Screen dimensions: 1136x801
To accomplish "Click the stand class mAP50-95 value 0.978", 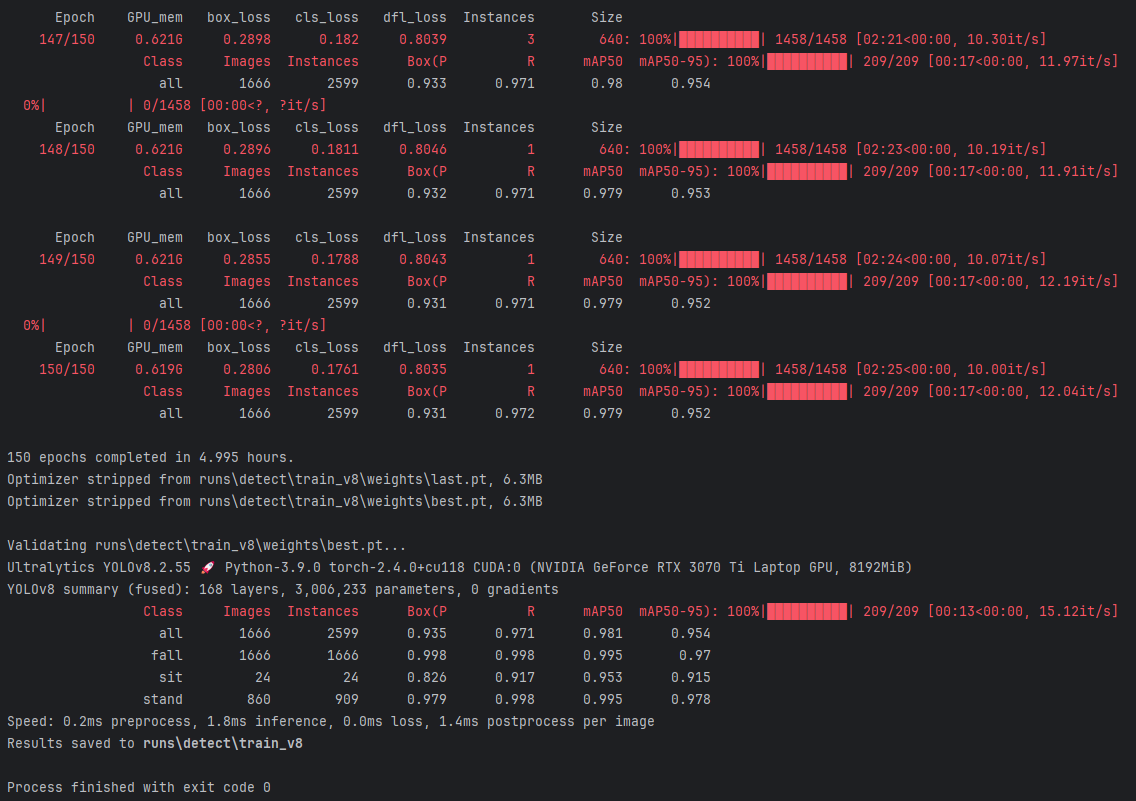I will click(x=690, y=700).
